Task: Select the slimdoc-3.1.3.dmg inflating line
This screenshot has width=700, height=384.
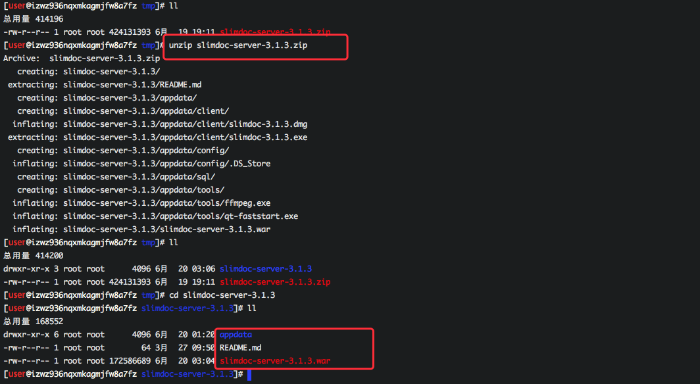Action: [160, 124]
